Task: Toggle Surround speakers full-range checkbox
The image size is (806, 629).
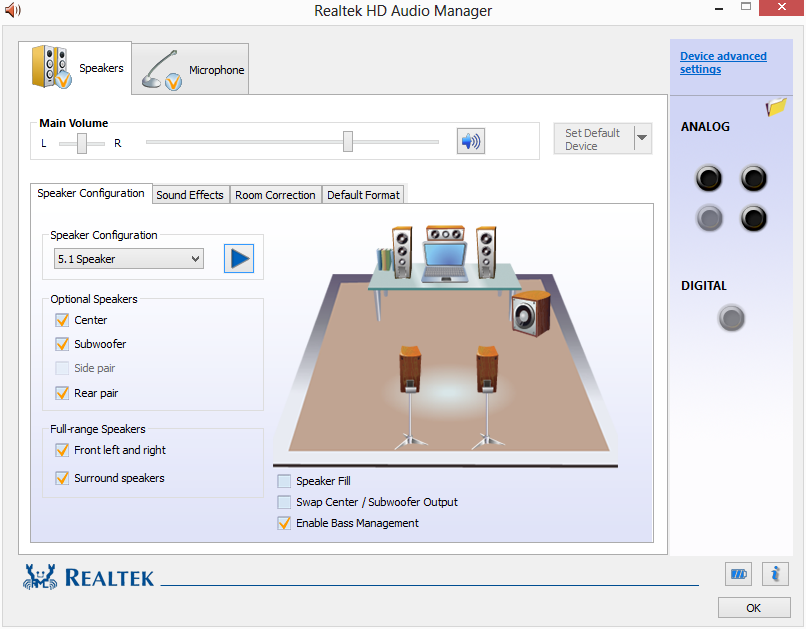Action: [62, 478]
